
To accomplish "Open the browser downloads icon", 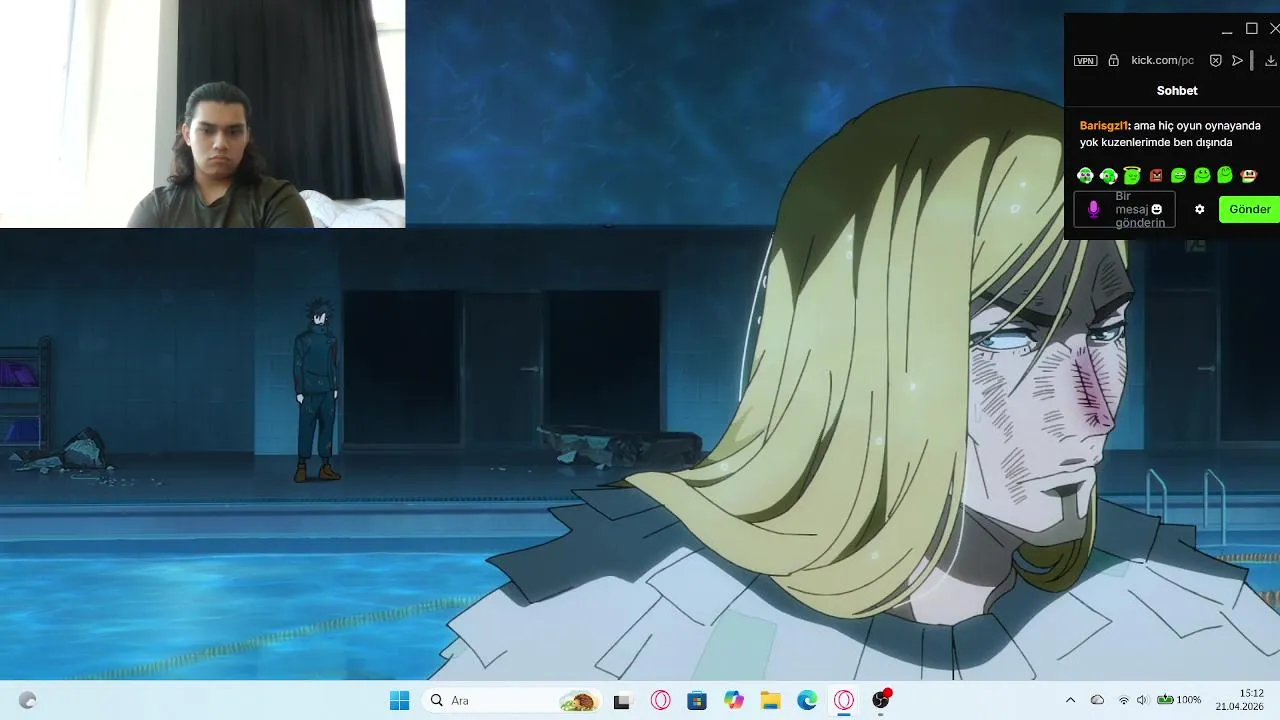I will pos(1270,60).
